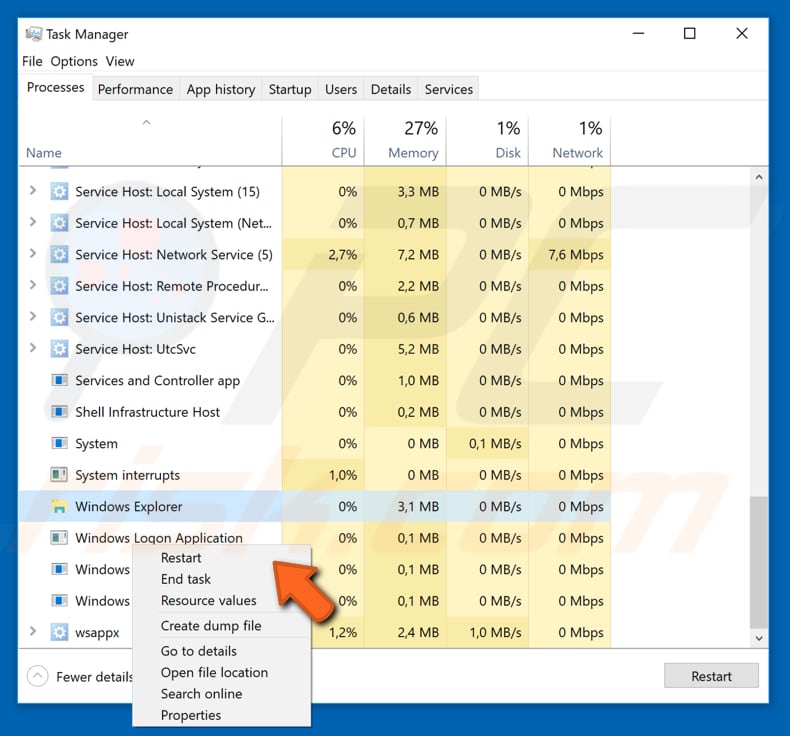Click the Fewer details label
Image resolution: width=790 pixels, height=736 pixels.
tap(95, 677)
